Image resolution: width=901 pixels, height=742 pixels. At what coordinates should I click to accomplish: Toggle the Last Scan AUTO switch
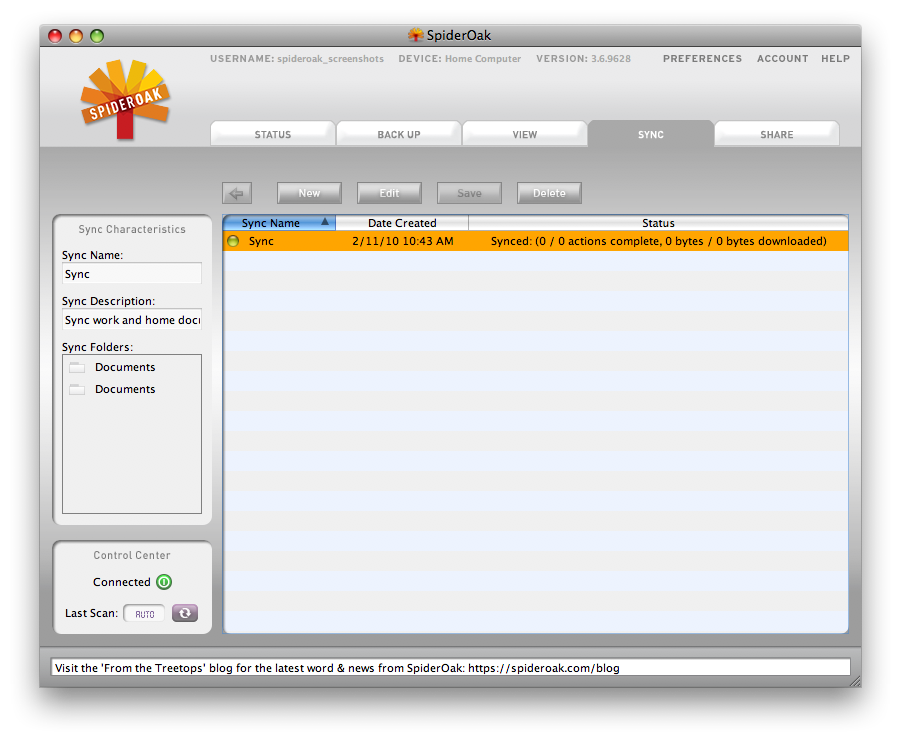[x=144, y=613]
